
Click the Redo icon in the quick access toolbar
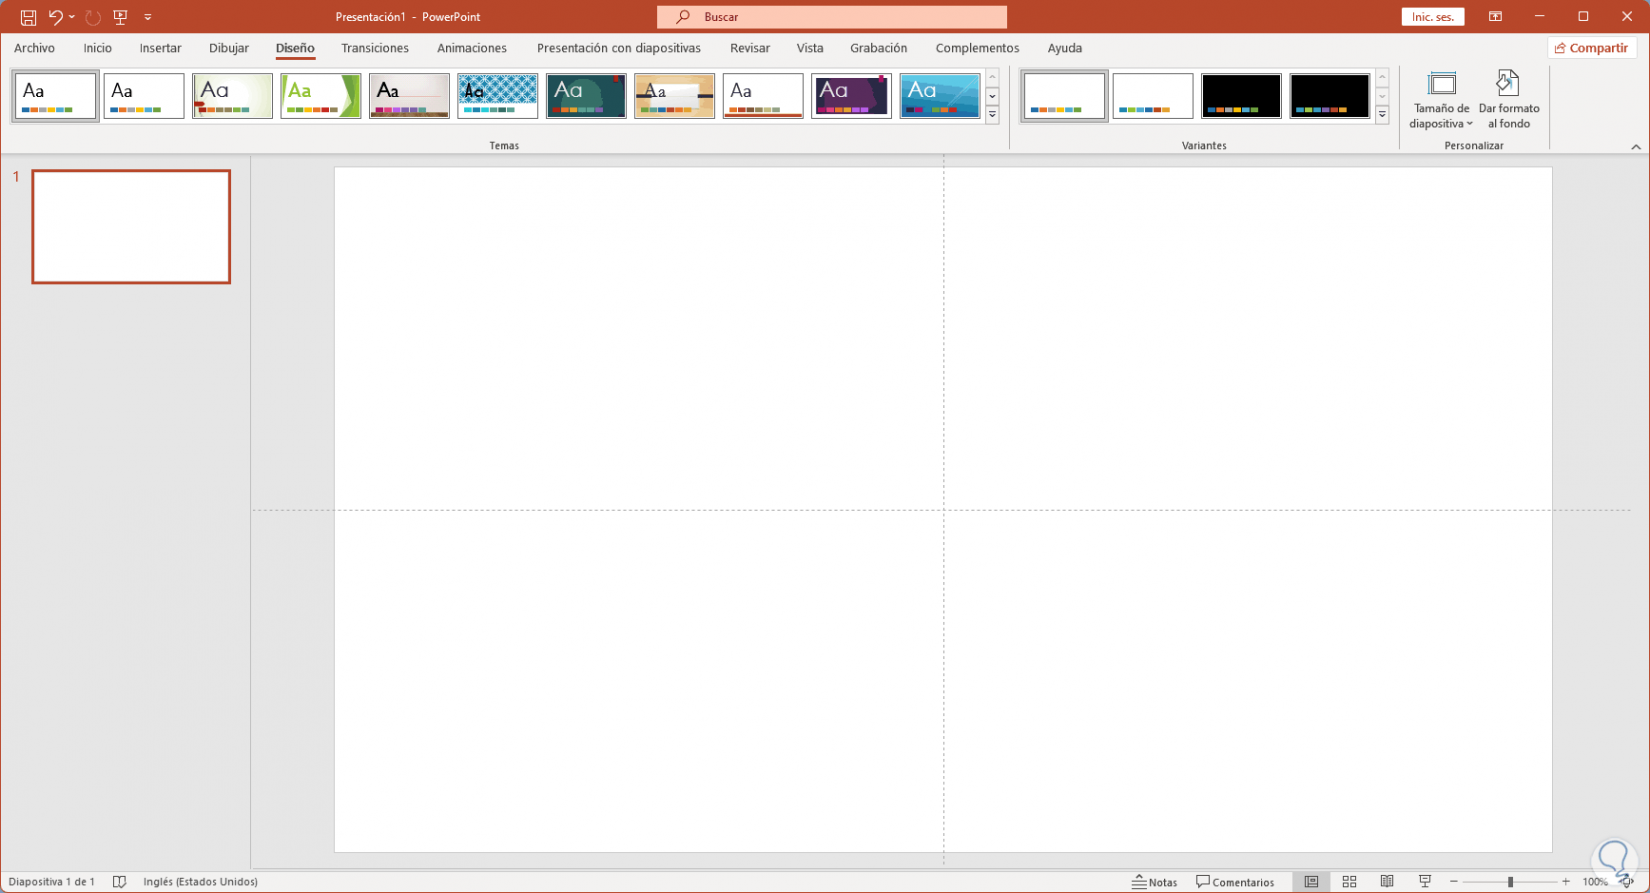(x=93, y=17)
